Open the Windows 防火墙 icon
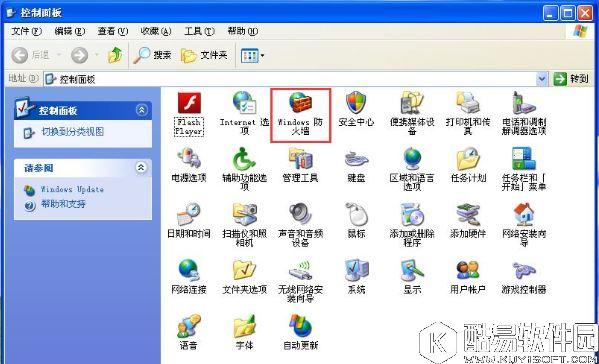 click(301, 103)
